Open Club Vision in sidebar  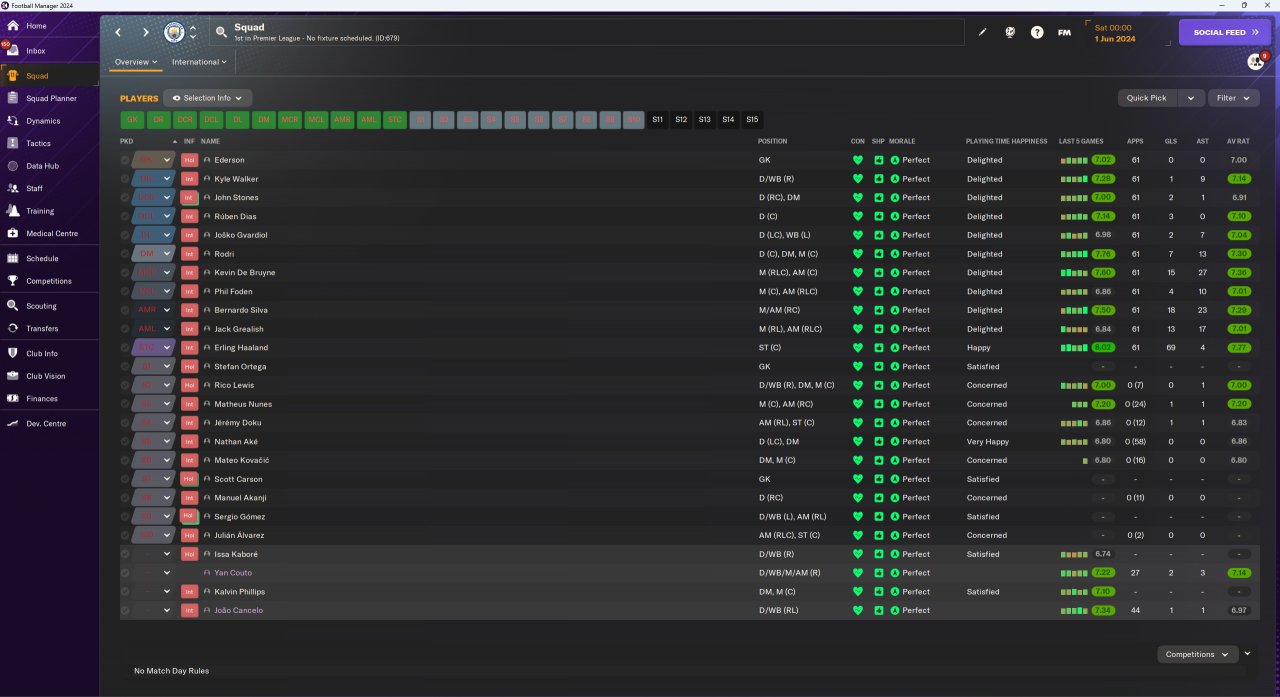click(x=46, y=376)
